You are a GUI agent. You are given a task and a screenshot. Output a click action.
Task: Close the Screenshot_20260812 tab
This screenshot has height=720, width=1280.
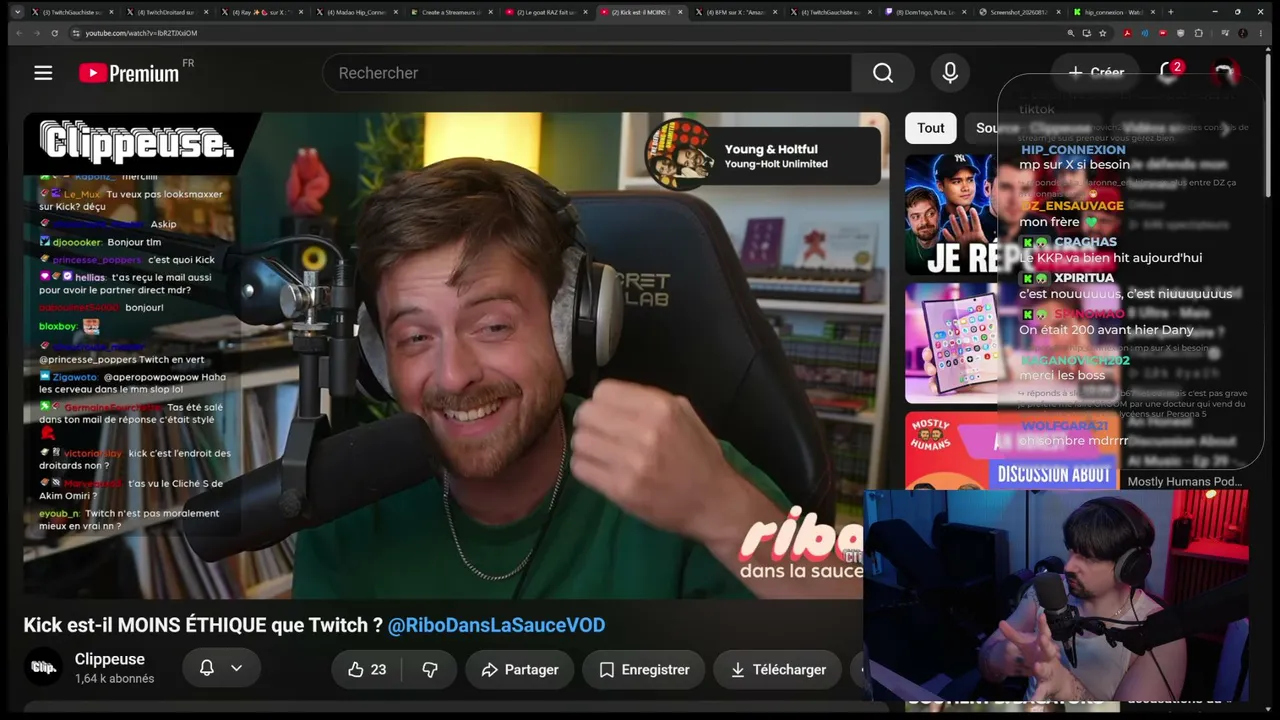[x=1059, y=12]
